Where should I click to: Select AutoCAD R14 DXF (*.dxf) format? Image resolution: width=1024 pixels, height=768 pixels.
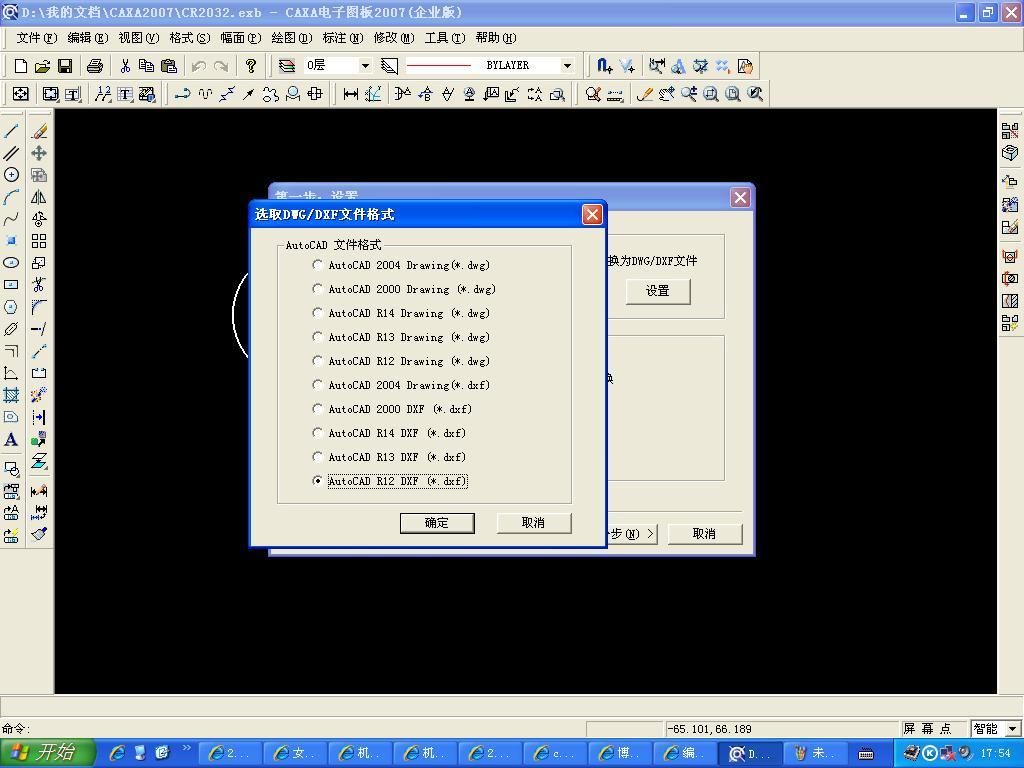pos(389,433)
